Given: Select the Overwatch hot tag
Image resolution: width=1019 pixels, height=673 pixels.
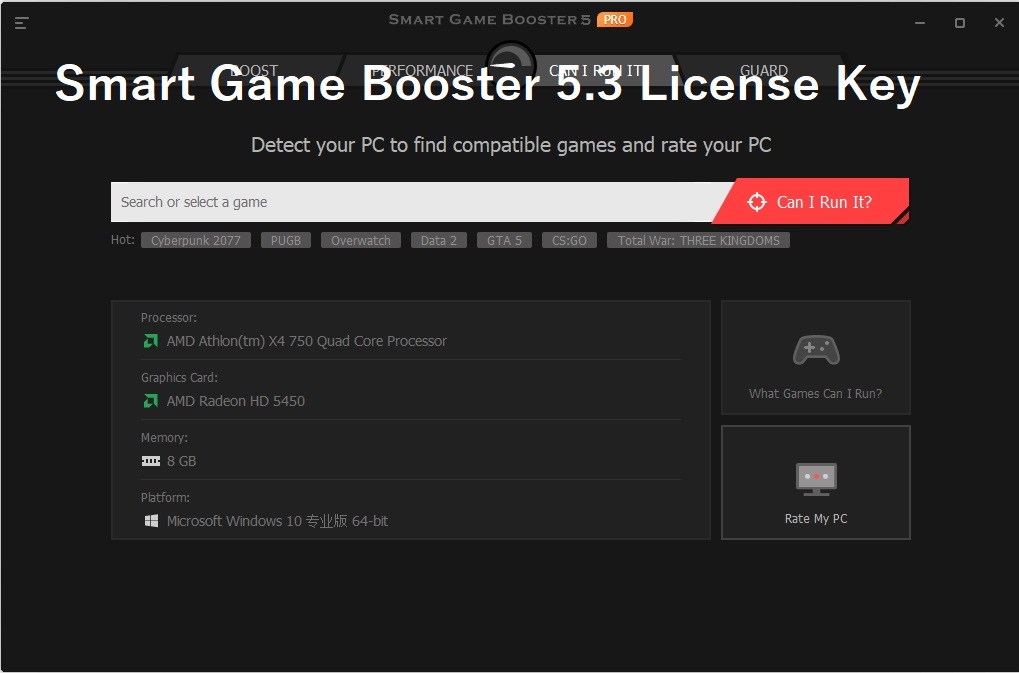Looking at the screenshot, I should (x=361, y=241).
